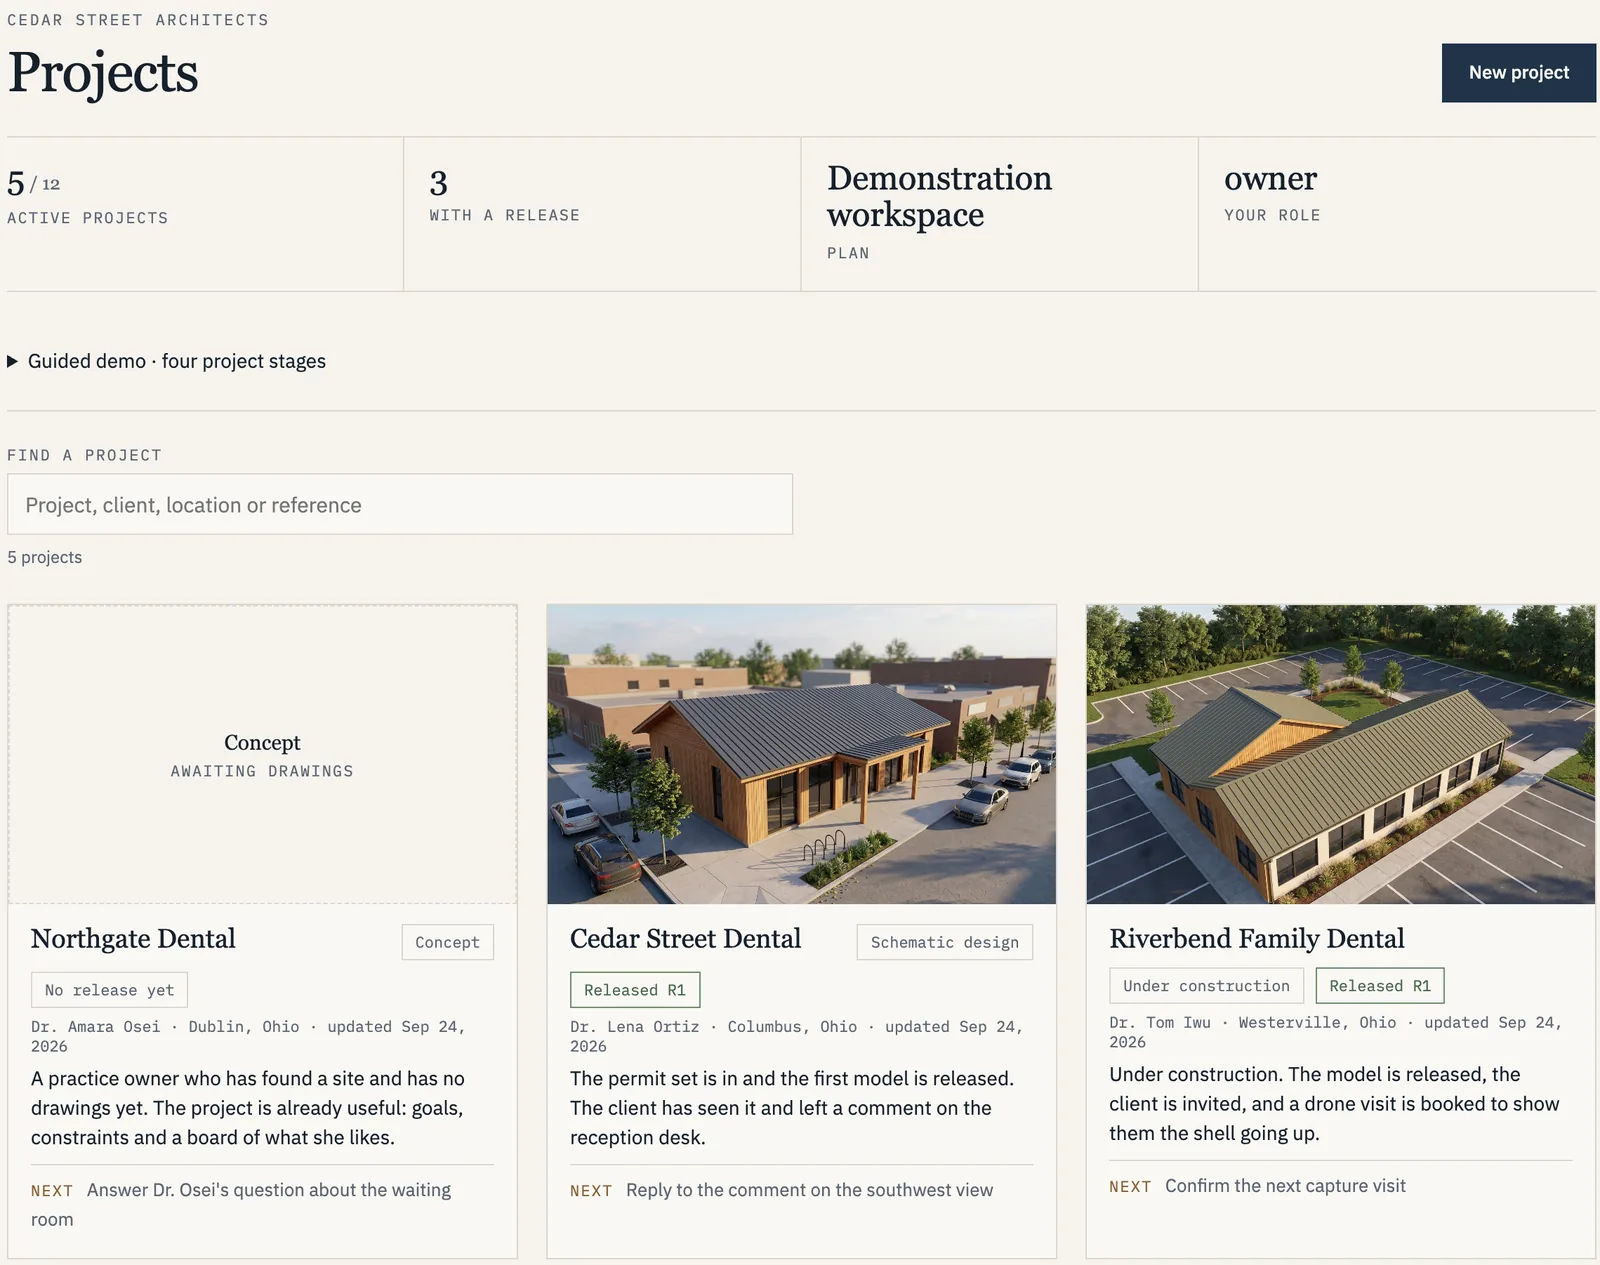Click the Northgate Dental description starting 'A practice owner'
This screenshot has width=1600, height=1265.
click(x=248, y=1108)
